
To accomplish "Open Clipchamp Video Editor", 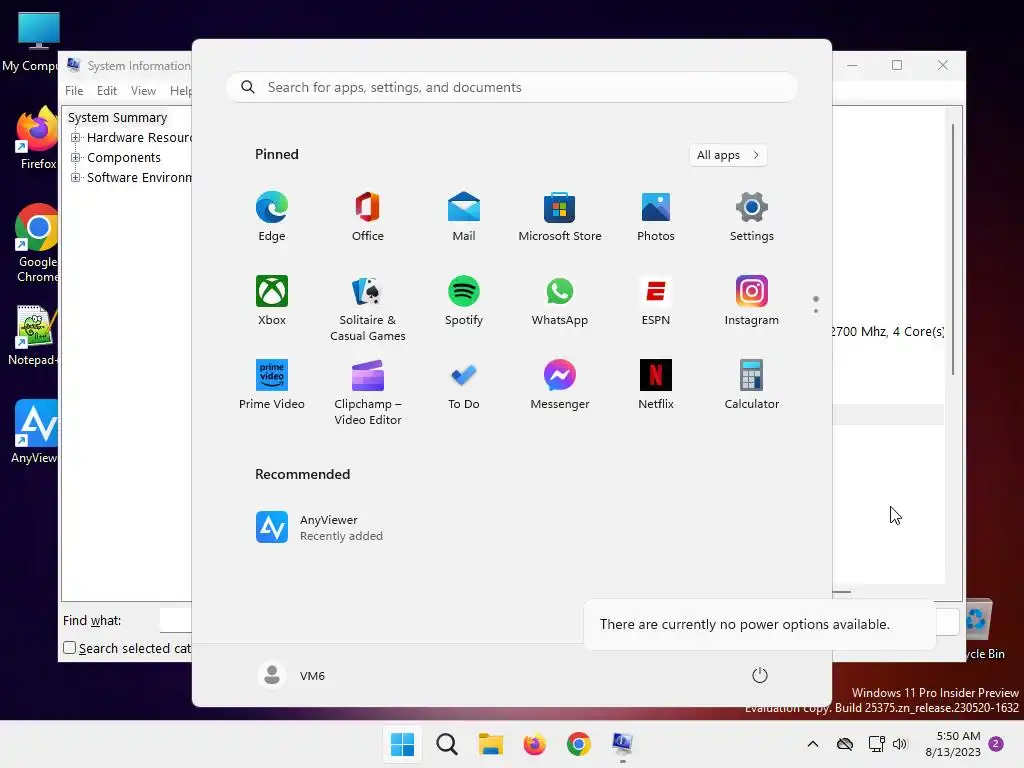I will pos(368,392).
